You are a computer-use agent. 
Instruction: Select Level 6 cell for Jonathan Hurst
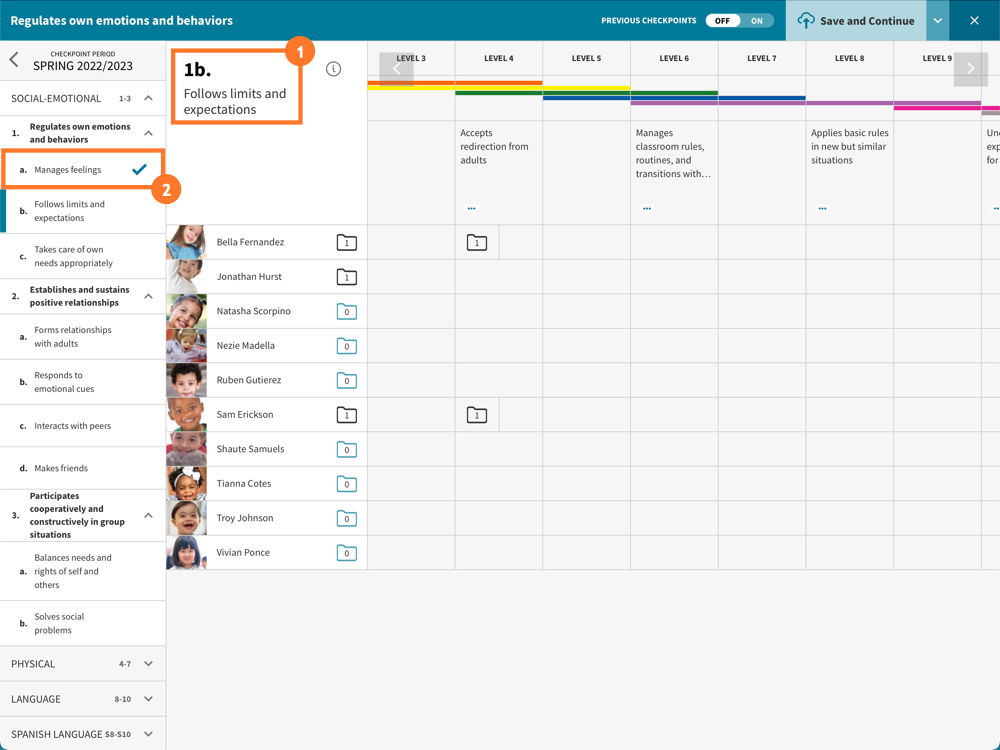pos(674,277)
